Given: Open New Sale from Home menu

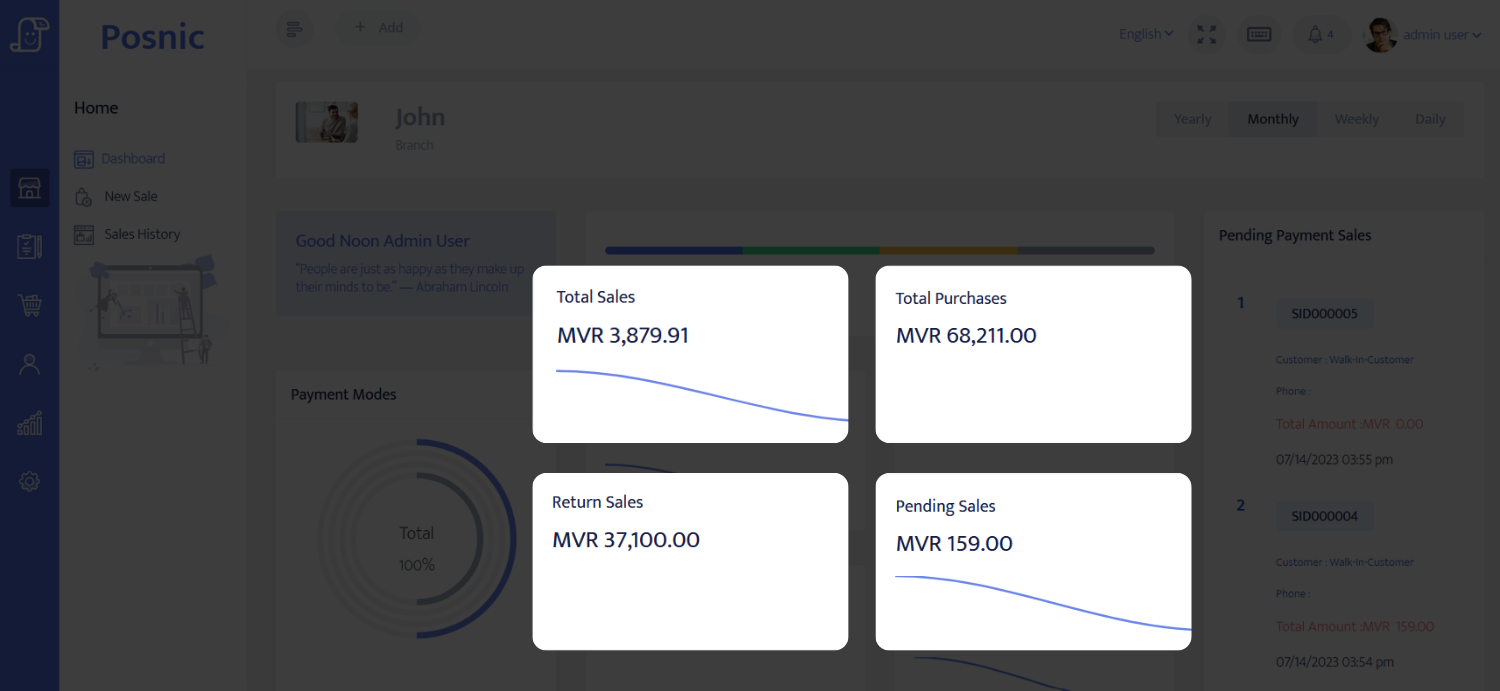Looking at the screenshot, I should point(130,197).
